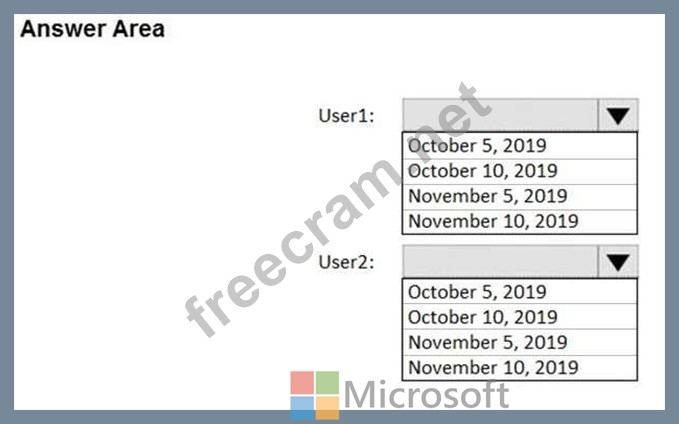Click the Microsoft wordmark text
This screenshot has height=424, width=679.
(x=427, y=394)
